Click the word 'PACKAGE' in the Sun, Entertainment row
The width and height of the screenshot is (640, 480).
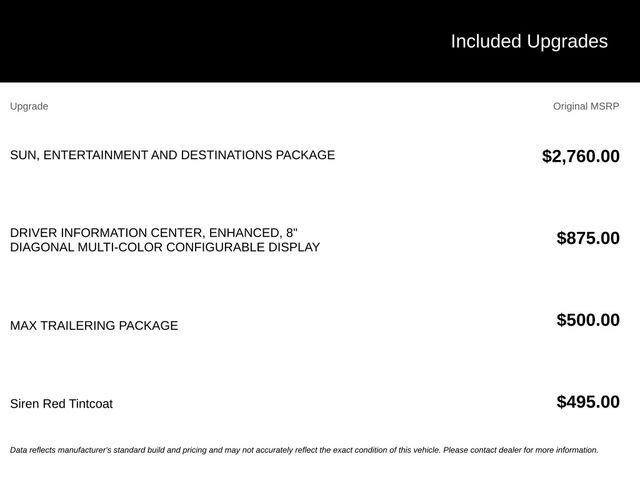305,155
